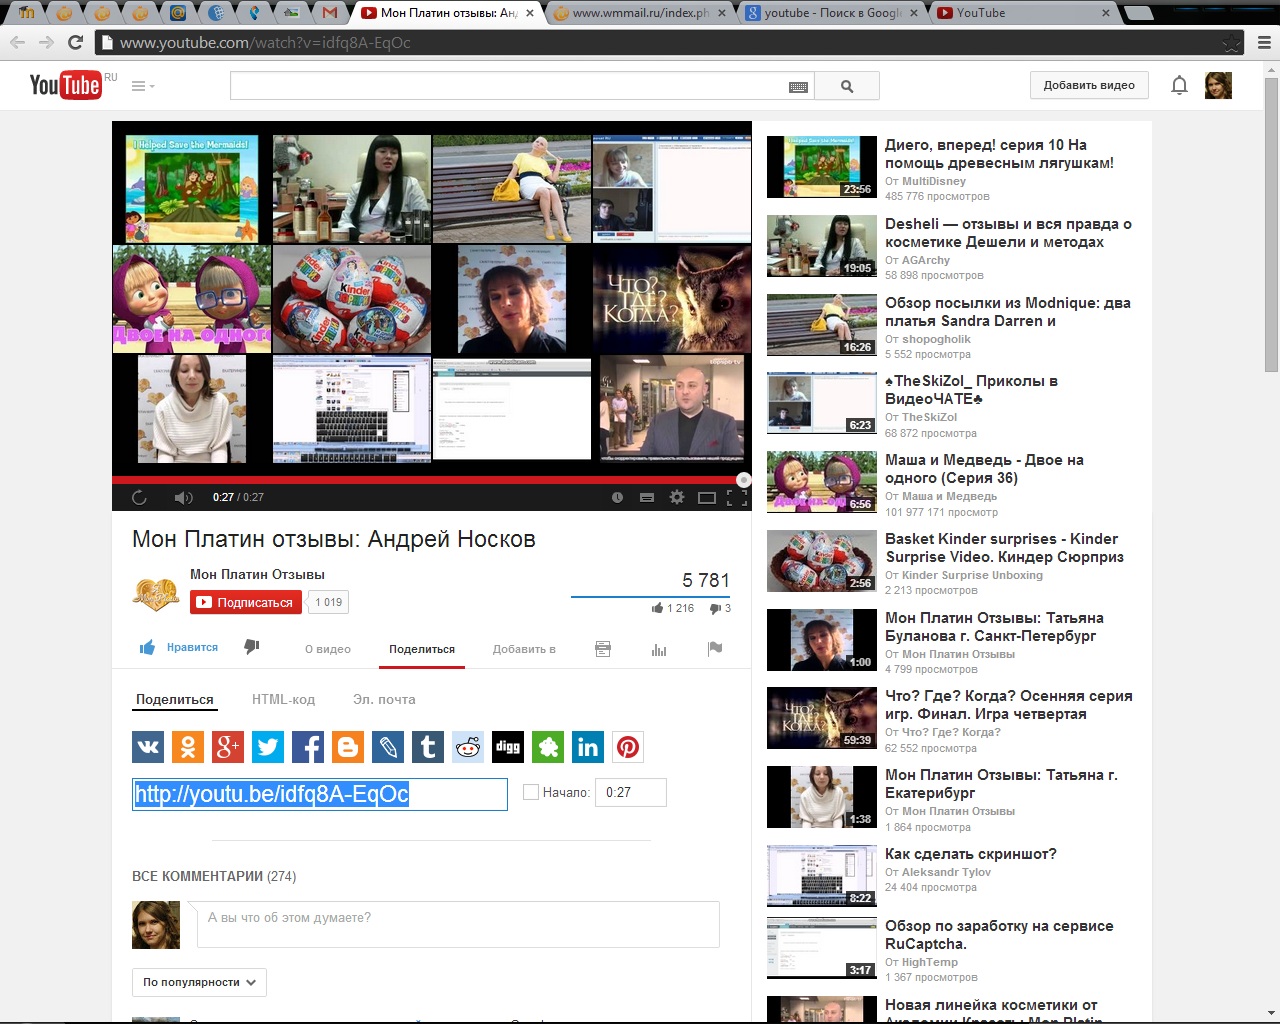Like the video with Нравится

pyautogui.click(x=179, y=648)
